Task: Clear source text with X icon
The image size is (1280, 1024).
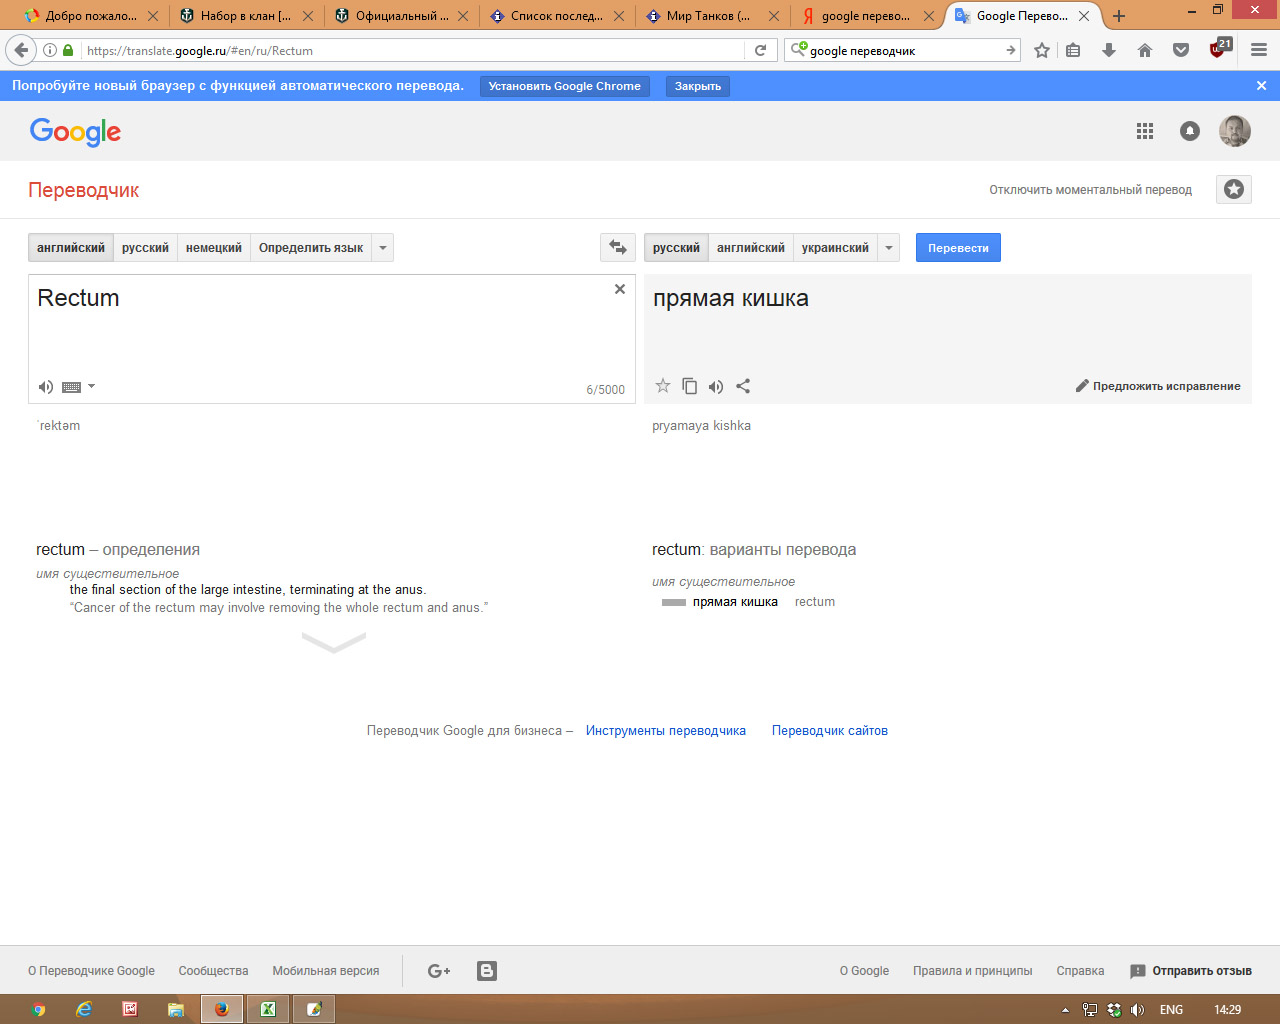Action: [x=620, y=289]
